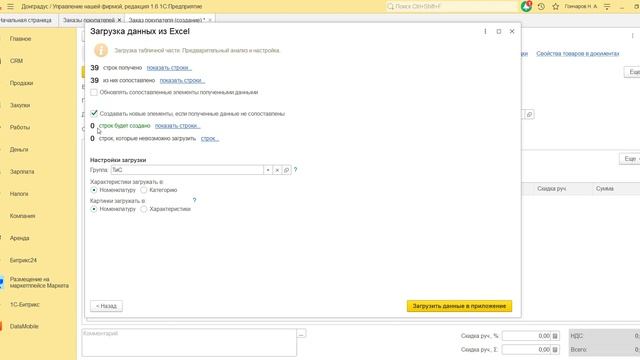The image size is (640, 360).
Task: Clear the Группа field value
Action: point(277,170)
